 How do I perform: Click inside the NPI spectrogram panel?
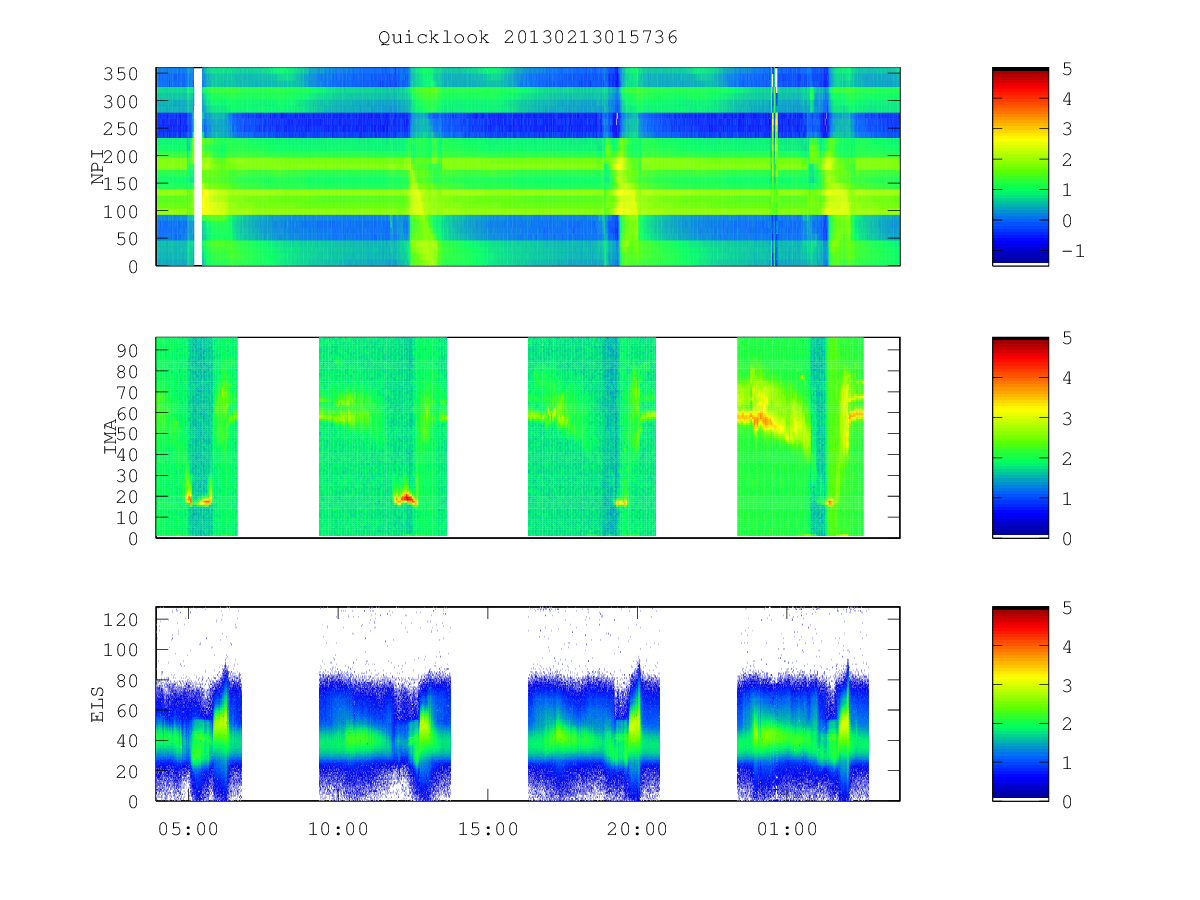[x=528, y=167]
